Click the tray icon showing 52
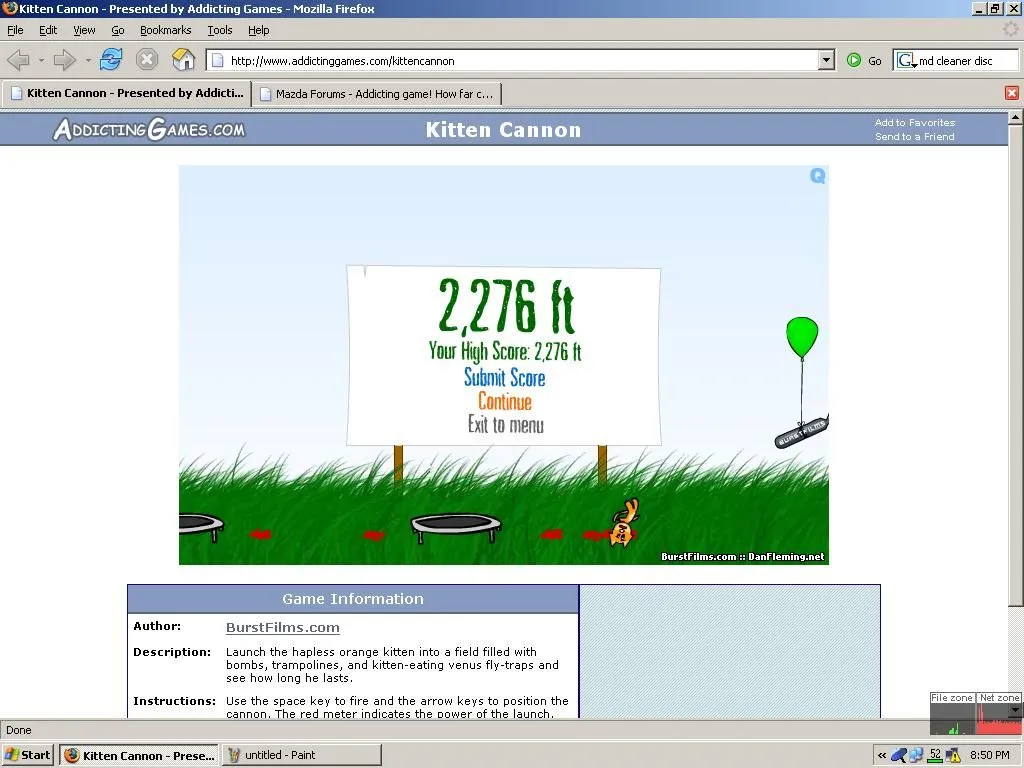The image size is (1024, 768). click(935, 755)
